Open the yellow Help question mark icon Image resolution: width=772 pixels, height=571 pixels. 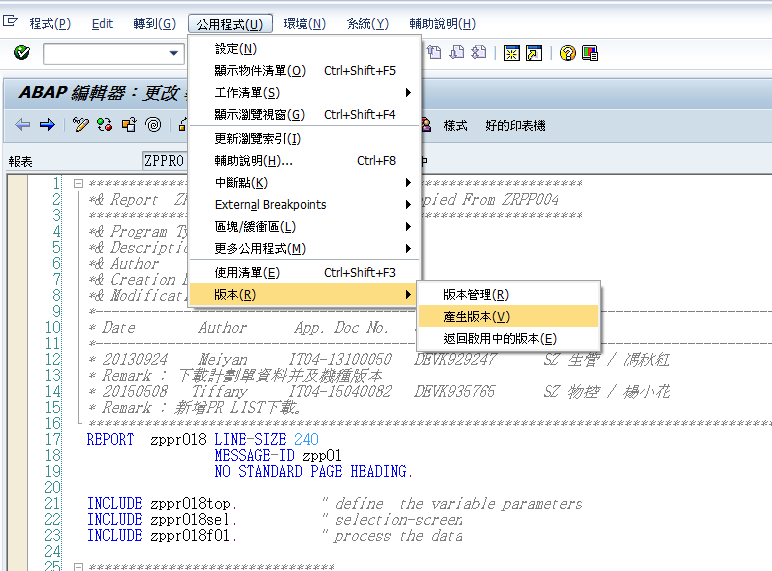pos(568,53)
